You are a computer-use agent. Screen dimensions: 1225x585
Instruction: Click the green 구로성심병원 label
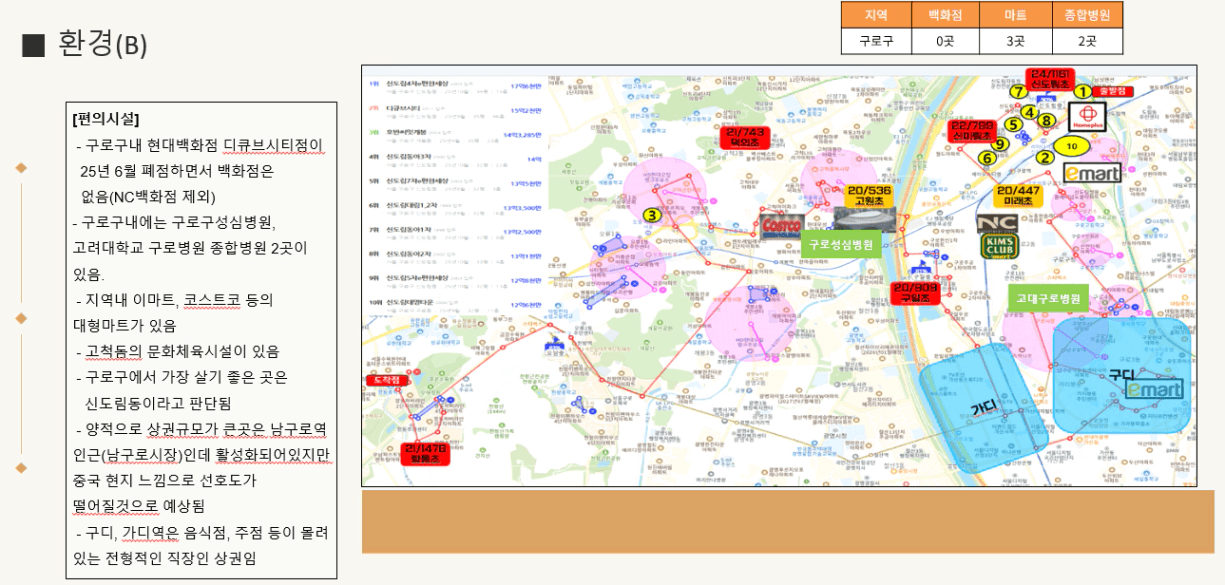[x=840, y=244]
